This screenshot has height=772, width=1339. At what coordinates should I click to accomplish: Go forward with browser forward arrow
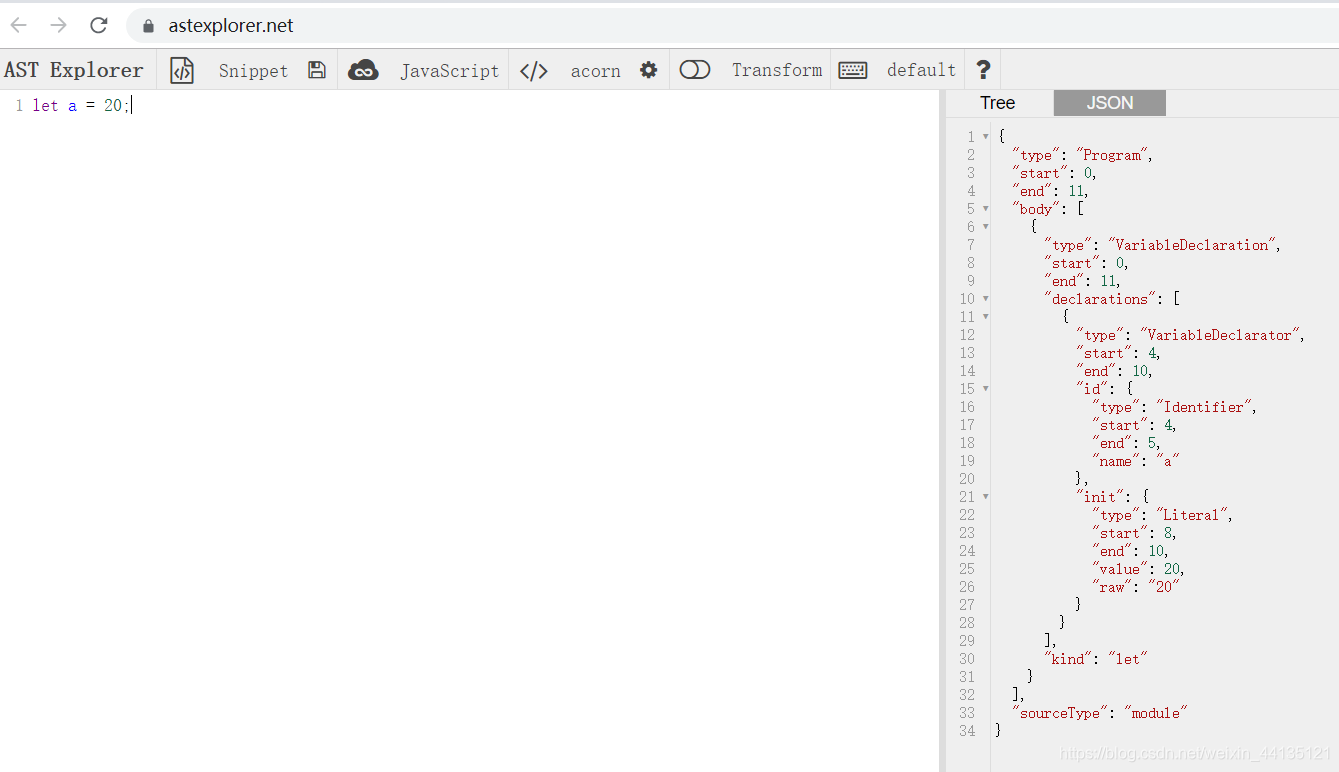[x=58, y=25]
